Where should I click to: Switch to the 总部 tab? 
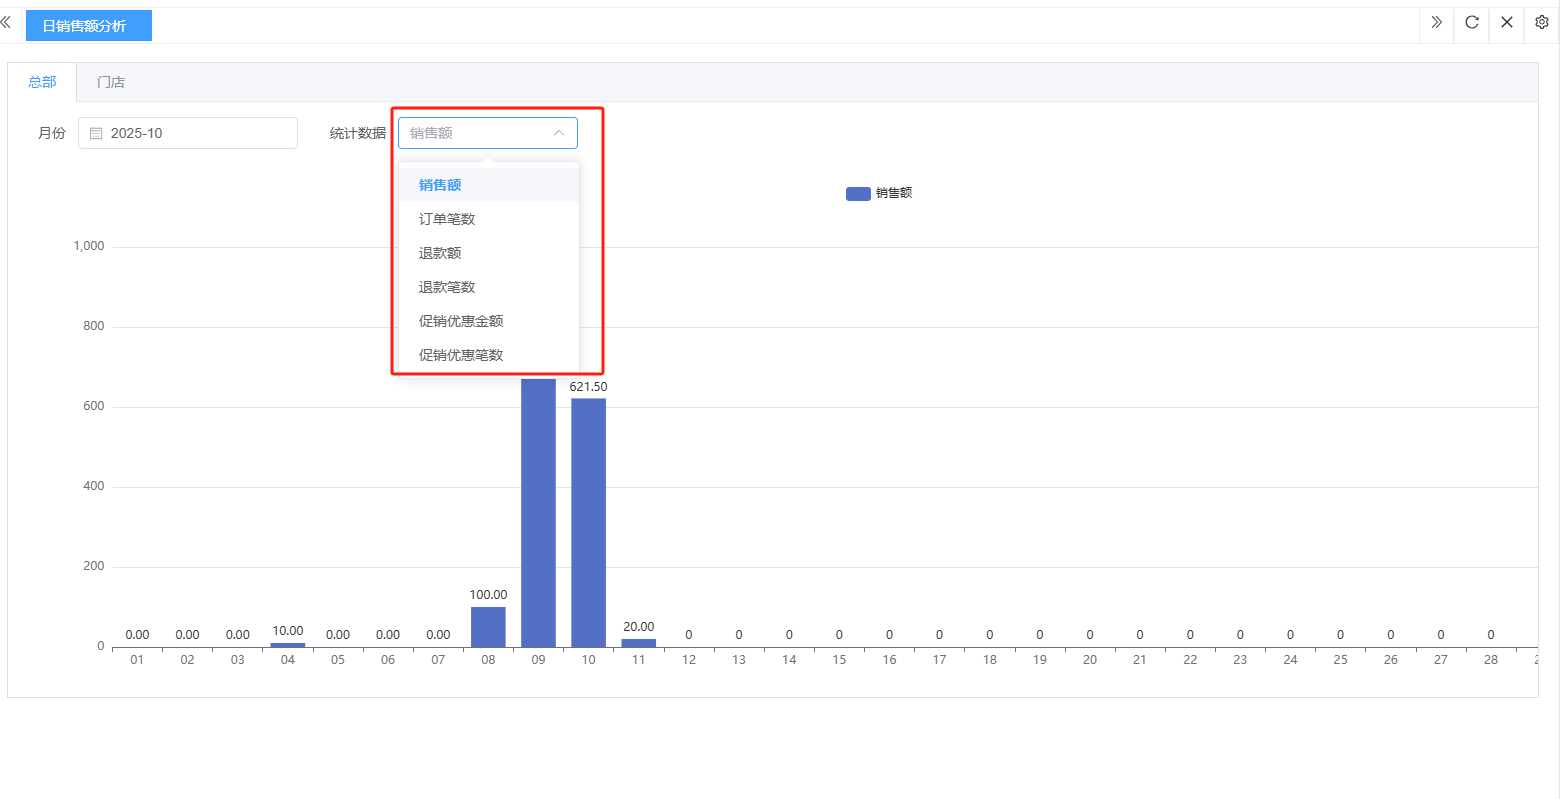pos(42,82)
